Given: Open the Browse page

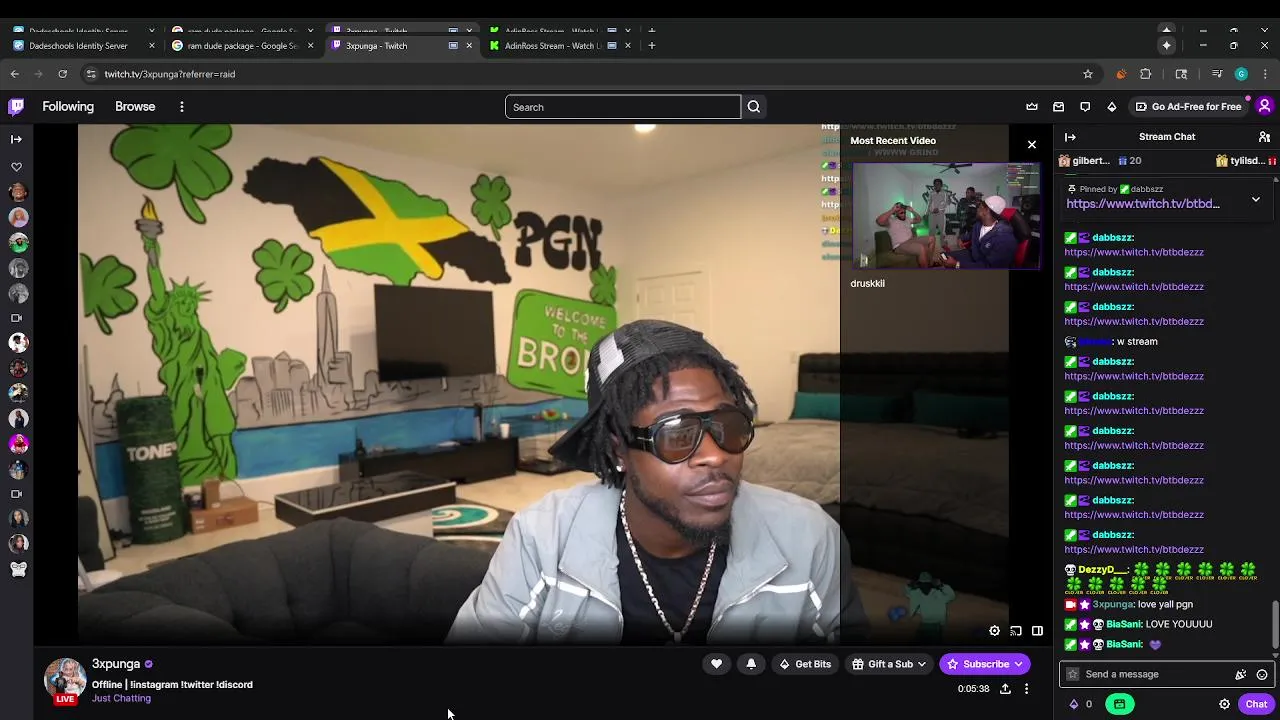Looking at the screenshot, I should tap(135, 106).
